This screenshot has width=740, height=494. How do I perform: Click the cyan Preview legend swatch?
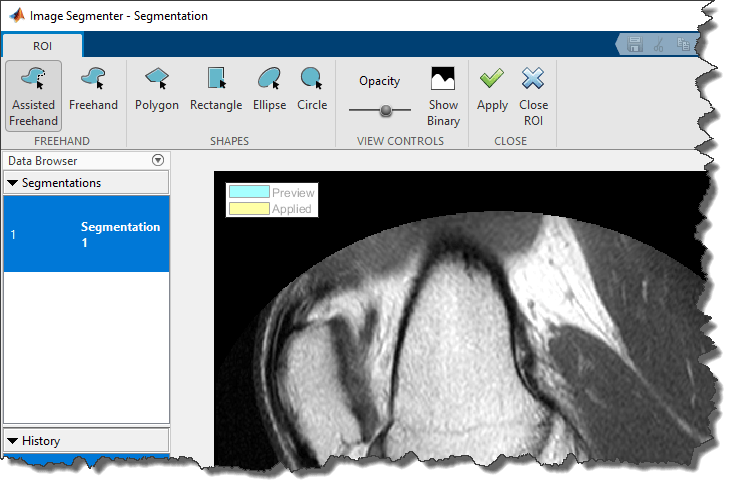pos(249,192)
